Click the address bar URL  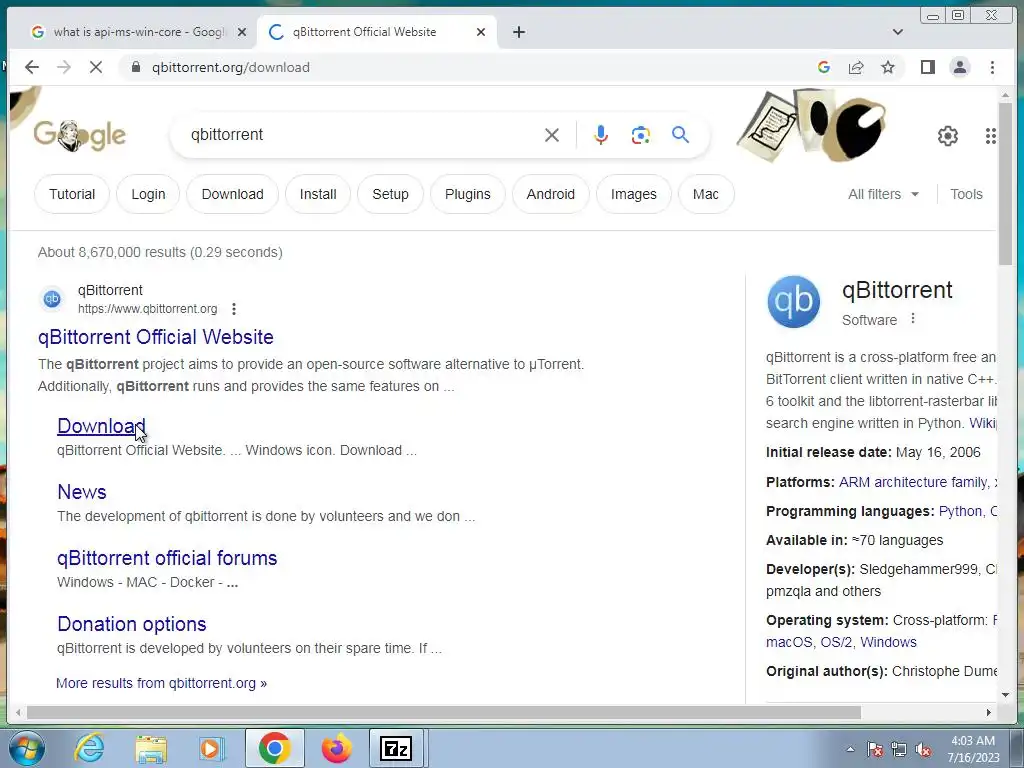[231, 67]
